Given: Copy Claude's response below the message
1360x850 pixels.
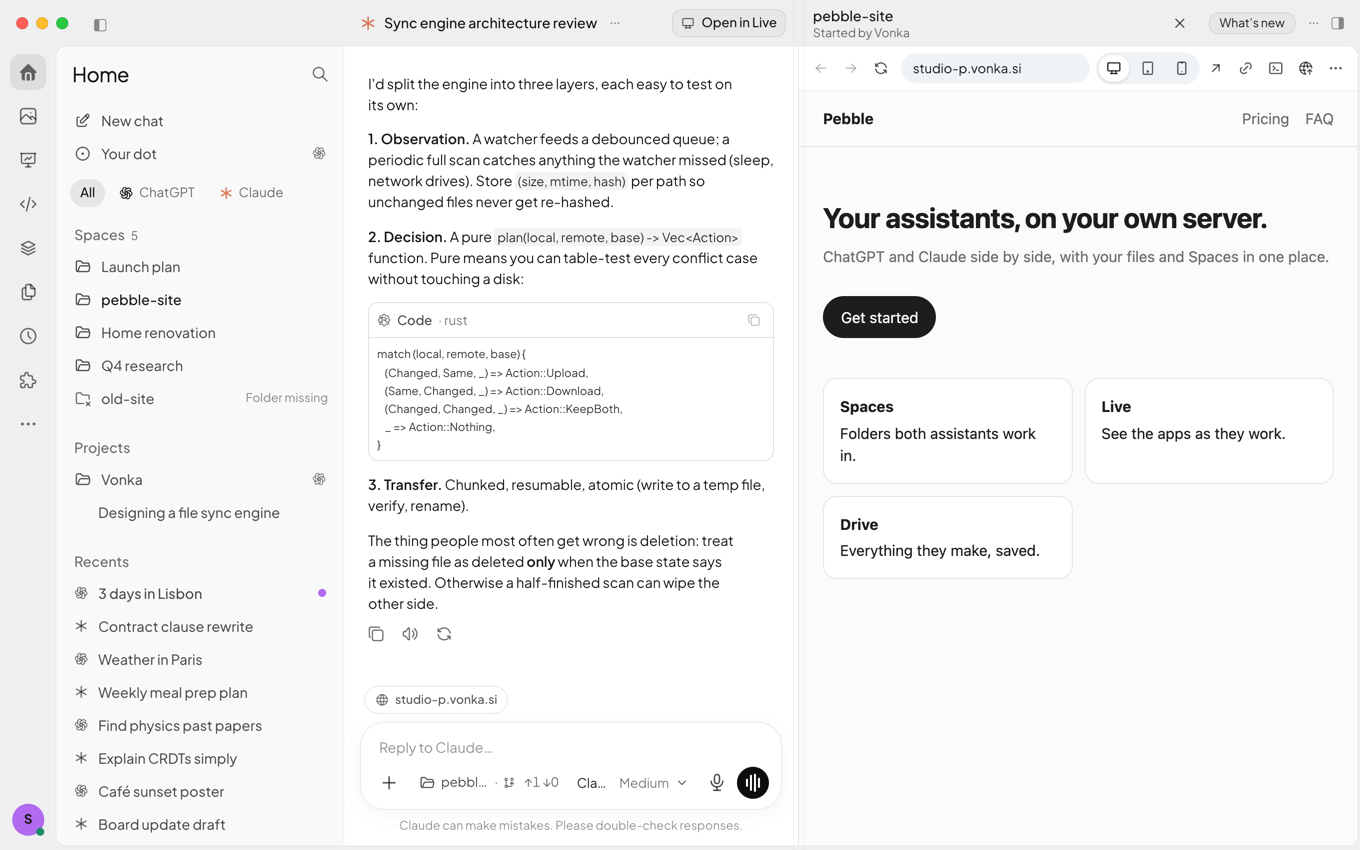Looking at the screenshot, I should coord(376,634).
